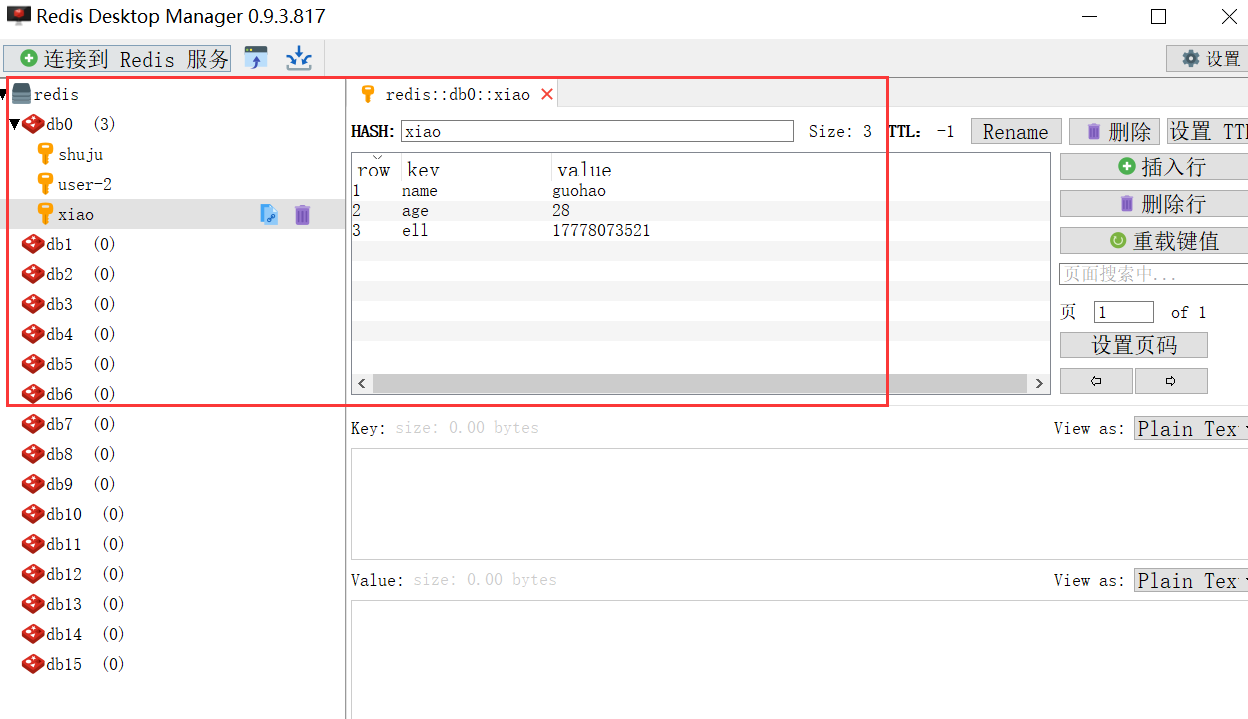Click the key column header
1248x719 pixels.
pos(476,167)
